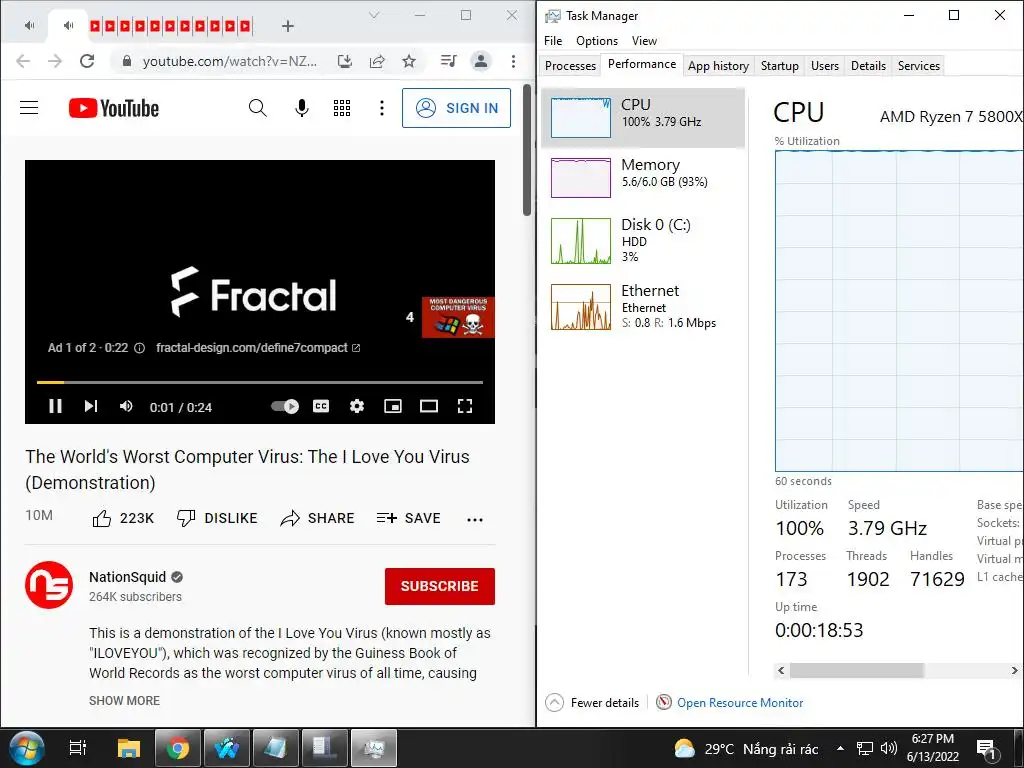Screen dimensions: 1024x768
Task: Switch to the Details tab
Action: tap(868, 66)
